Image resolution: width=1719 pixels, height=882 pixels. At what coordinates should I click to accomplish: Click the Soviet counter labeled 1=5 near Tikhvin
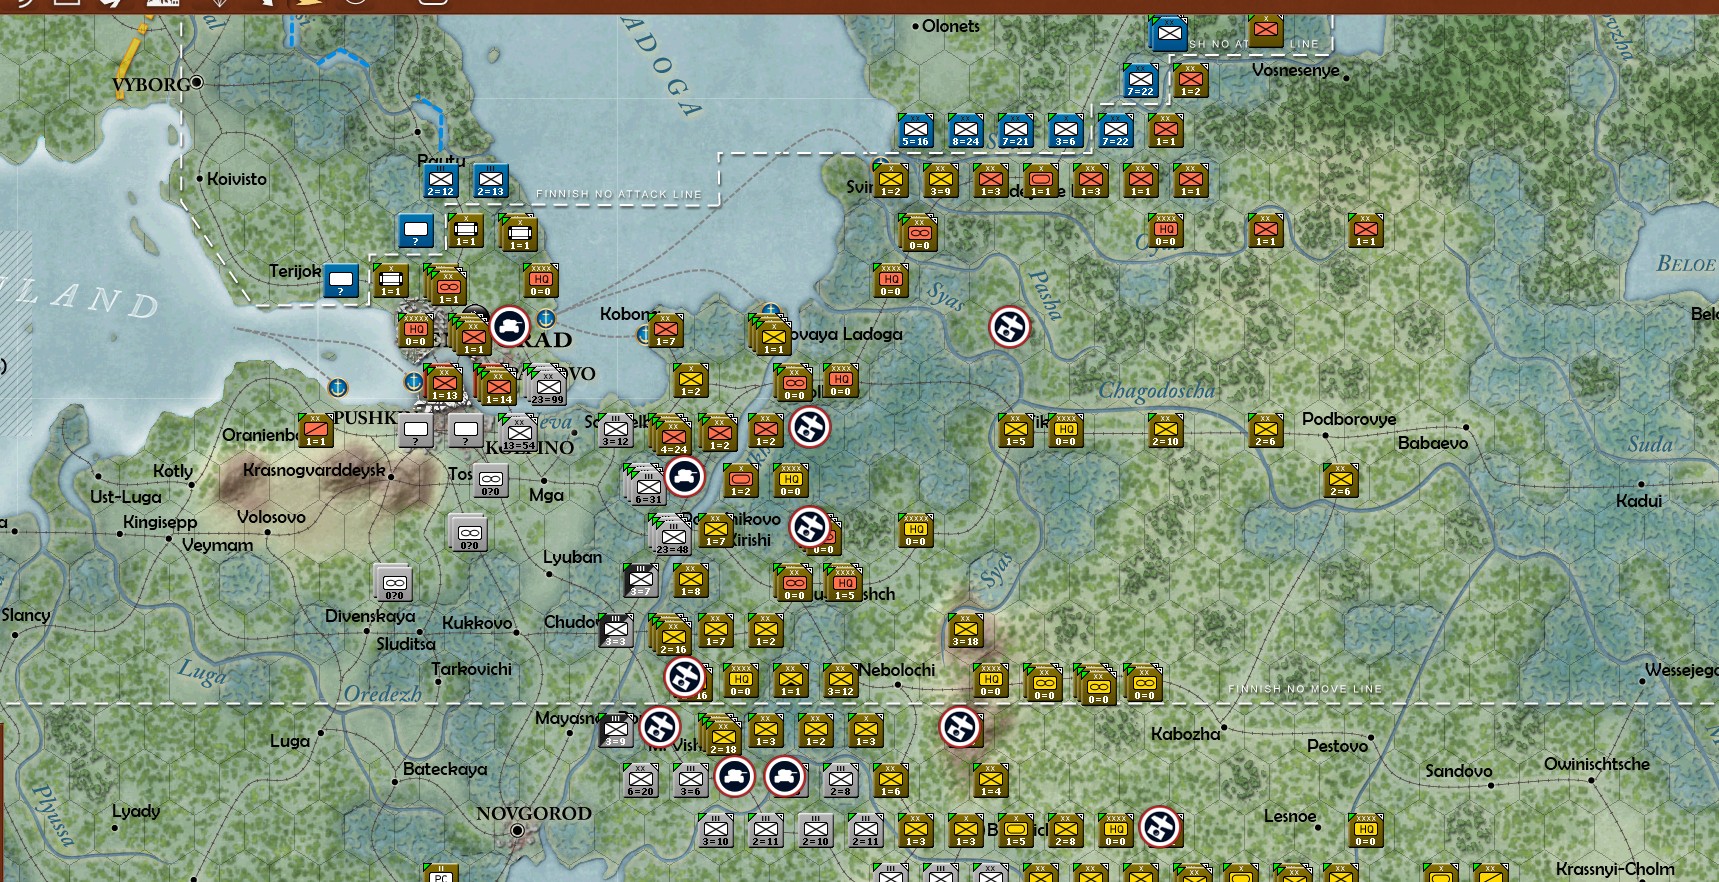pos(1016,431)
